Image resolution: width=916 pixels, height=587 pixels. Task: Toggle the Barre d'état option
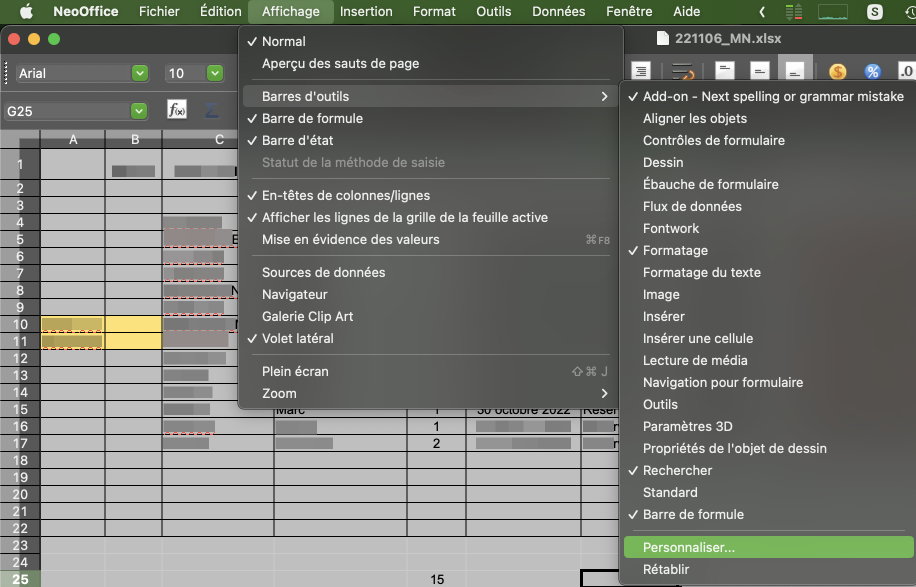pyautogui.click(x=298, y=140)
